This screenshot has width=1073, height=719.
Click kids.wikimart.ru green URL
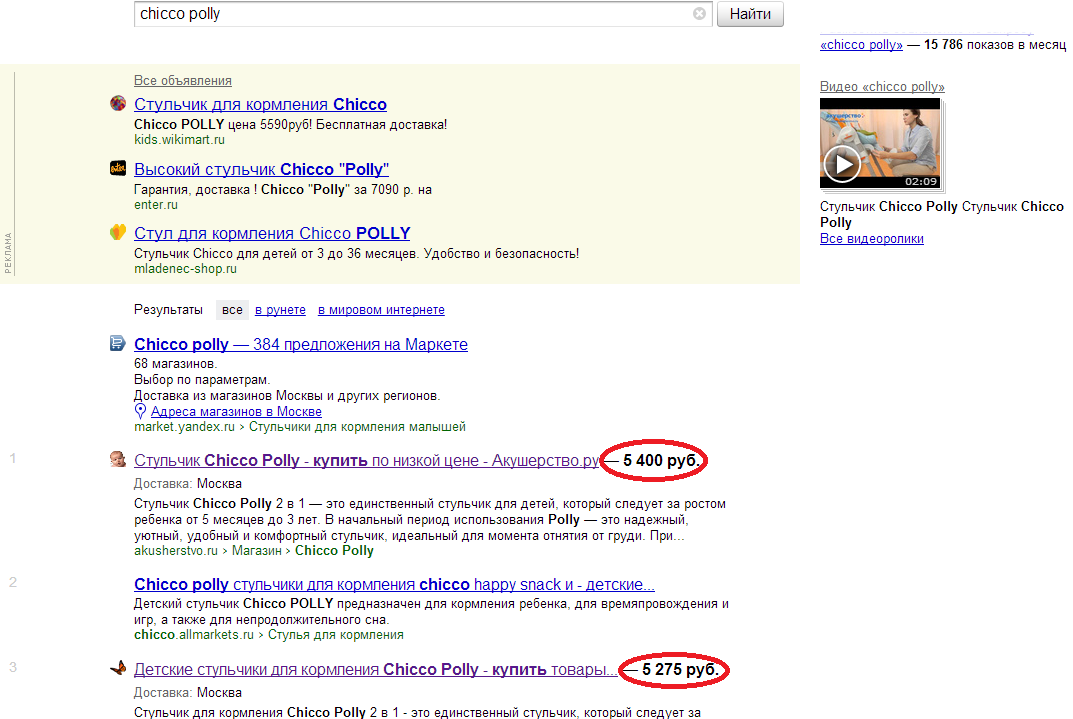(x=179, y=140)
